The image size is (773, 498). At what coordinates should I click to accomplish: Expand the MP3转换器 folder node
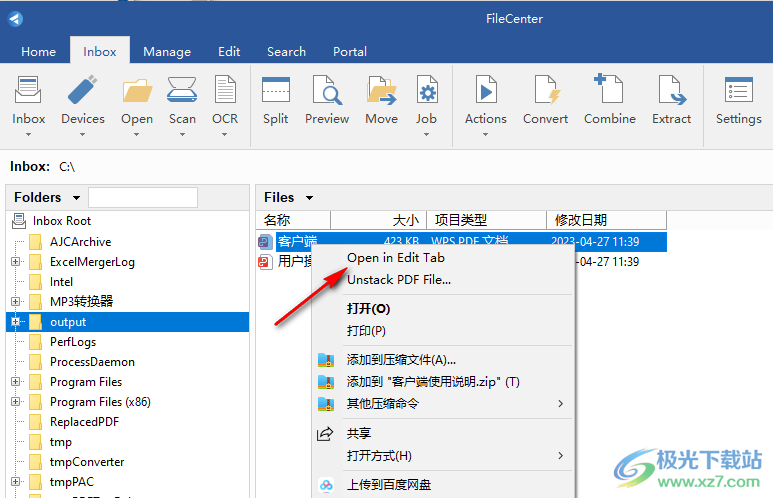pyautogui.click(x=15, y=301)
